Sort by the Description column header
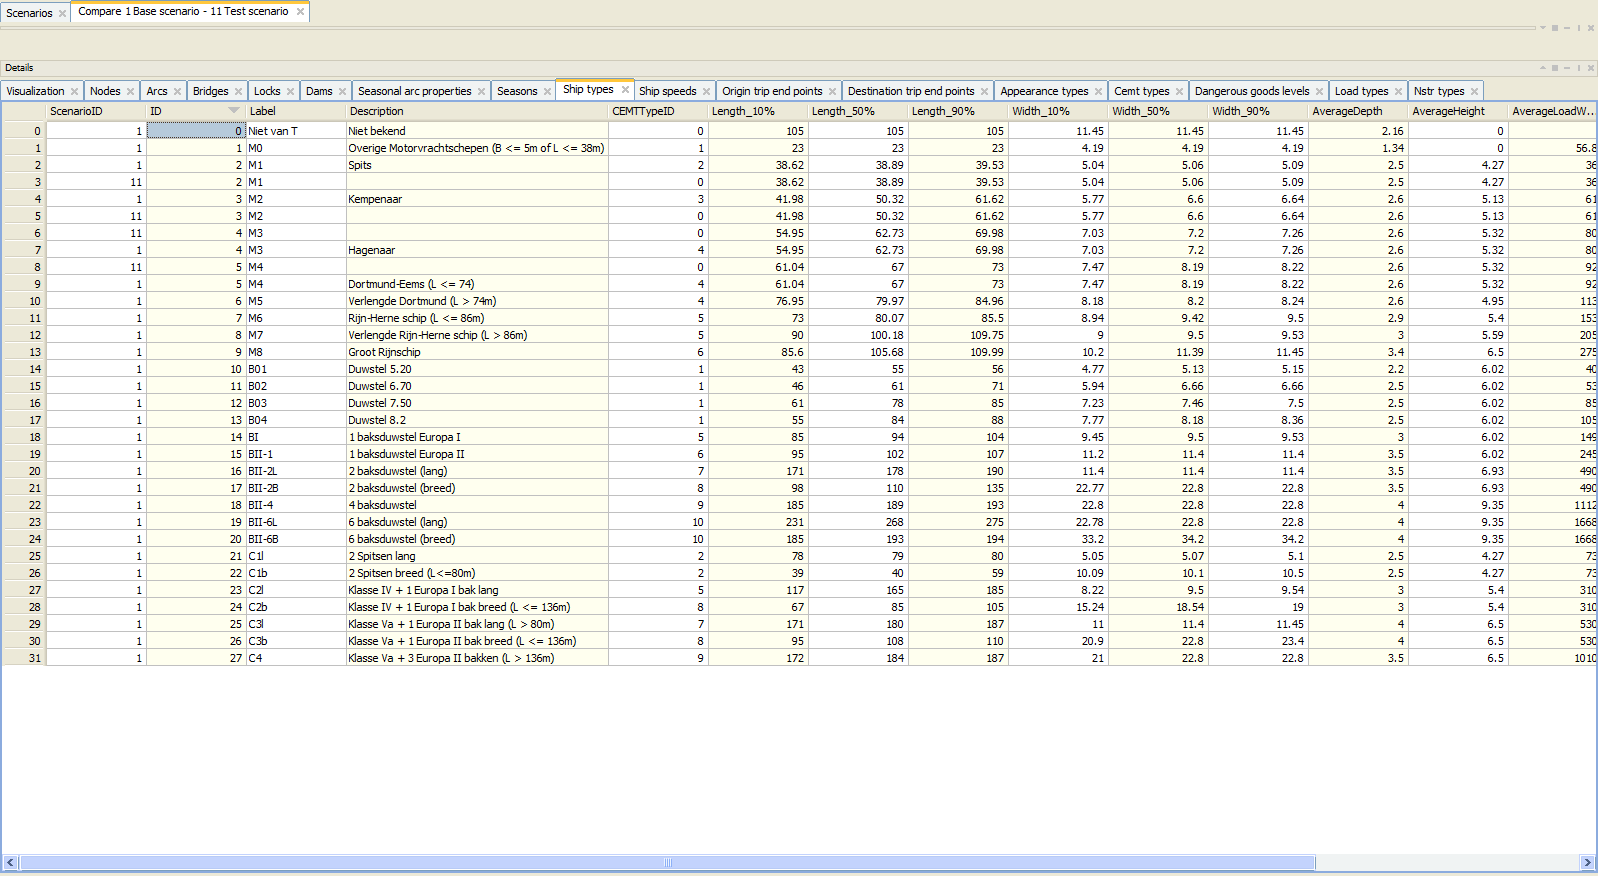The image size is (1598, 876). tap(477, 111)
